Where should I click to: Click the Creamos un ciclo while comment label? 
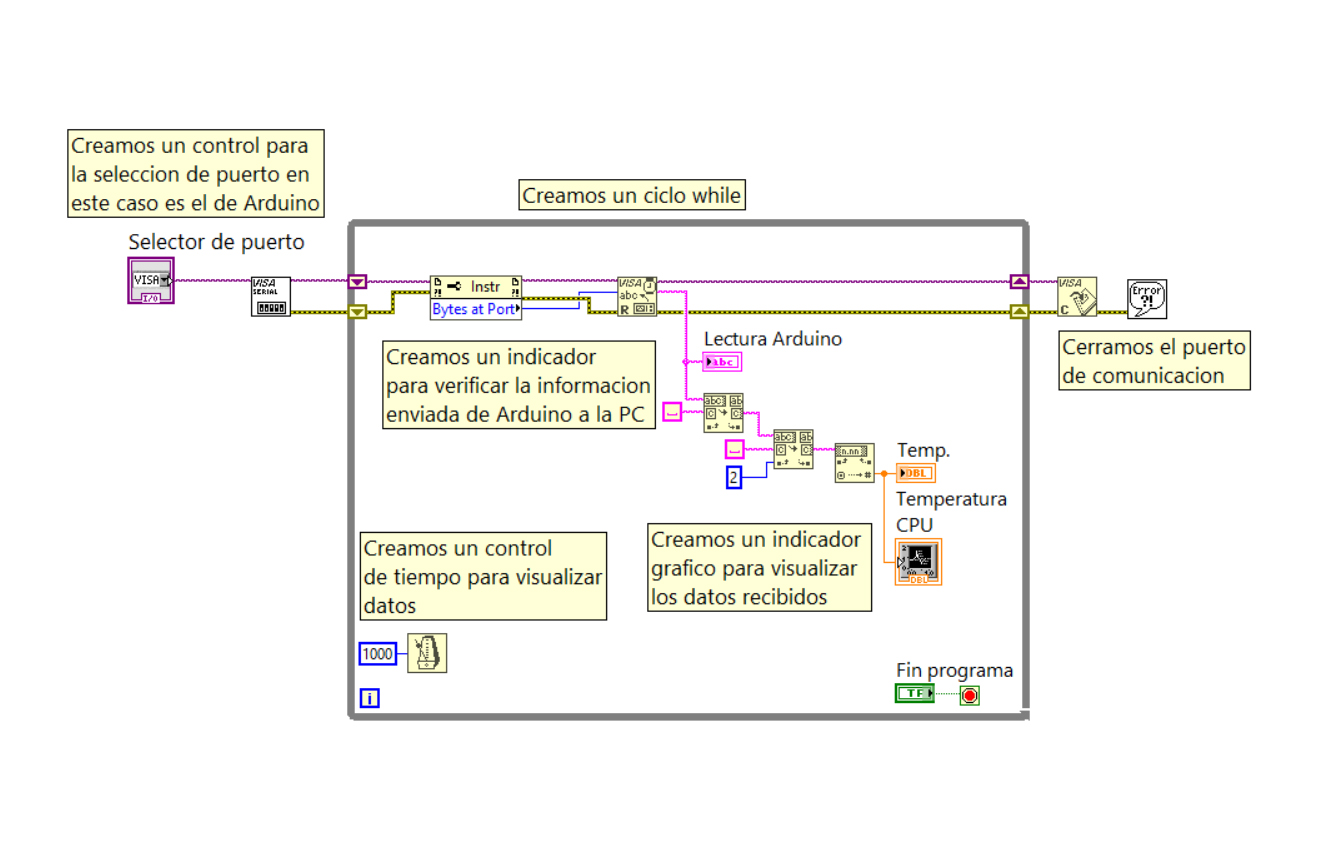tap(631, 195)
